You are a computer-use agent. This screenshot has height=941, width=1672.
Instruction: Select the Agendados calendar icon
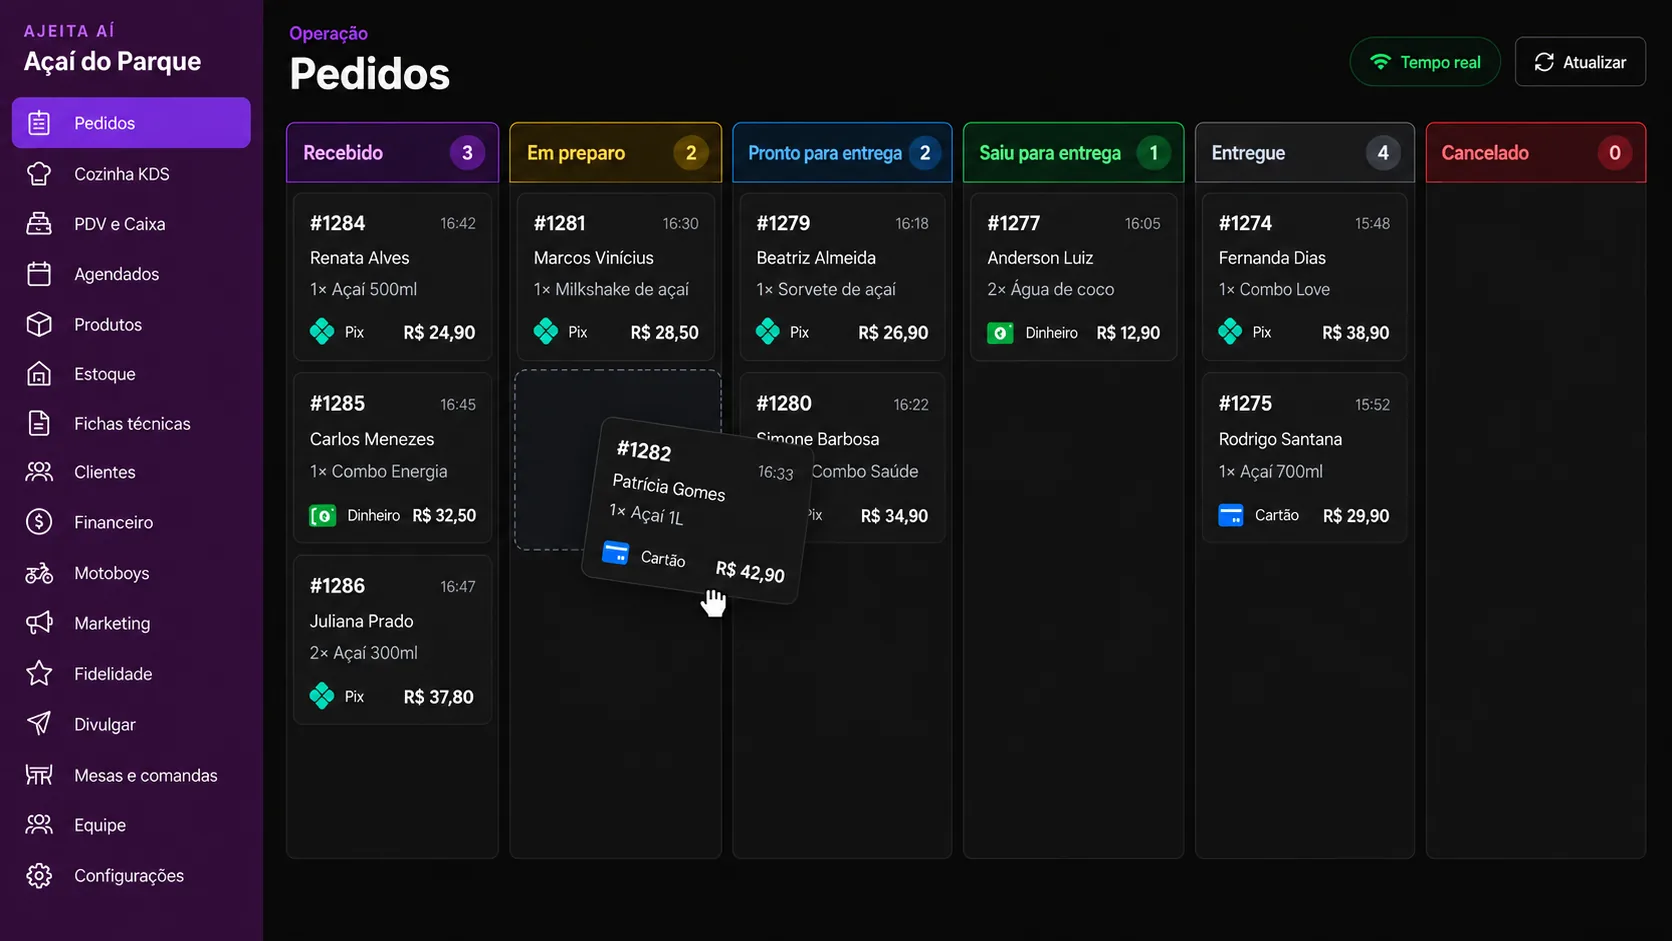(x=39, y=274)
